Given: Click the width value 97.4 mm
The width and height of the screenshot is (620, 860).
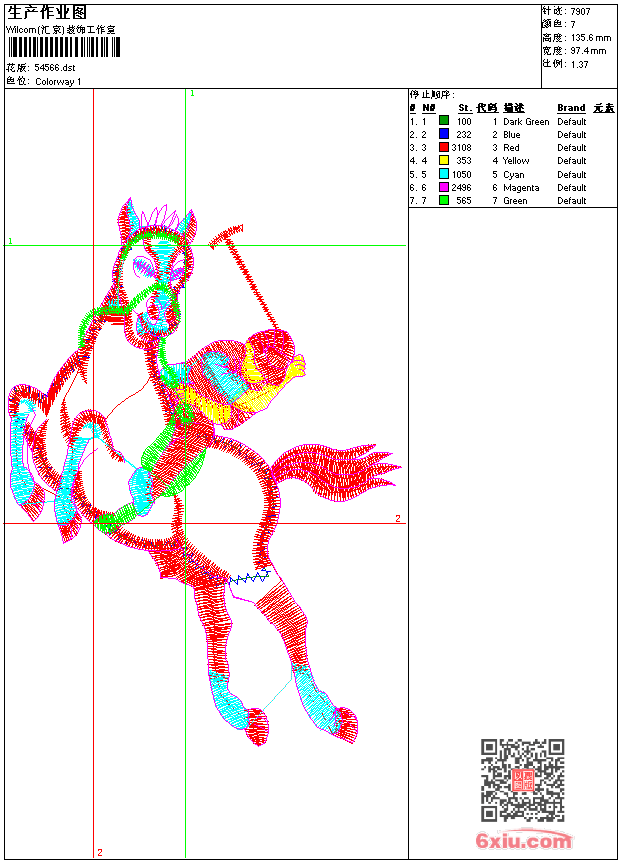Looking at the screenshot, I should [x=588, y=51].
